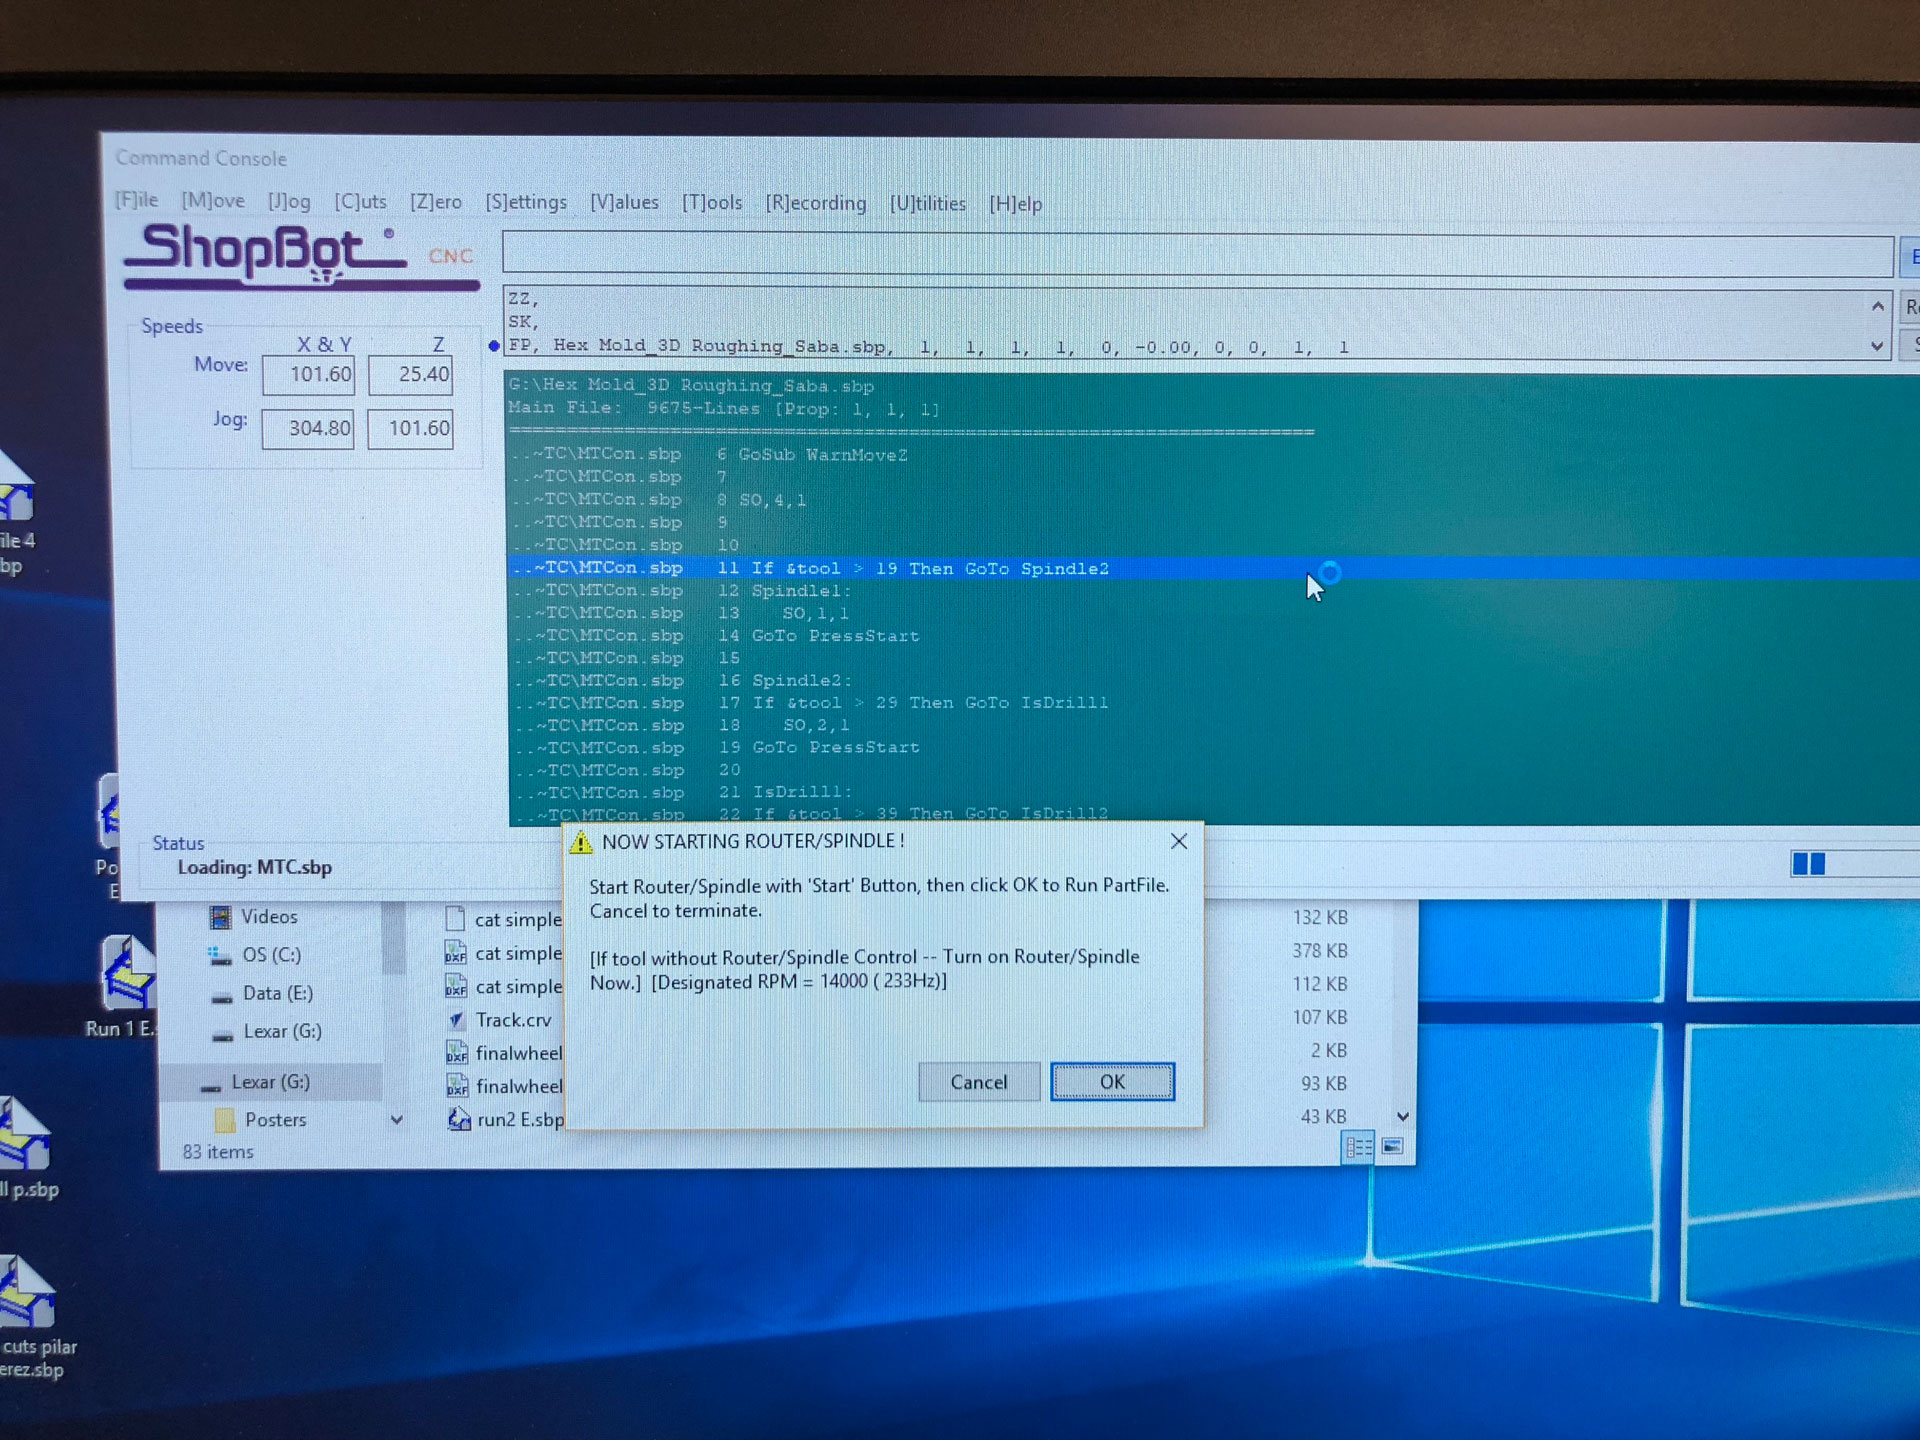Select line 11 If &tool > 19 row
The width and height of the screenshot is (1920, 1440).
pos(1213,568)
